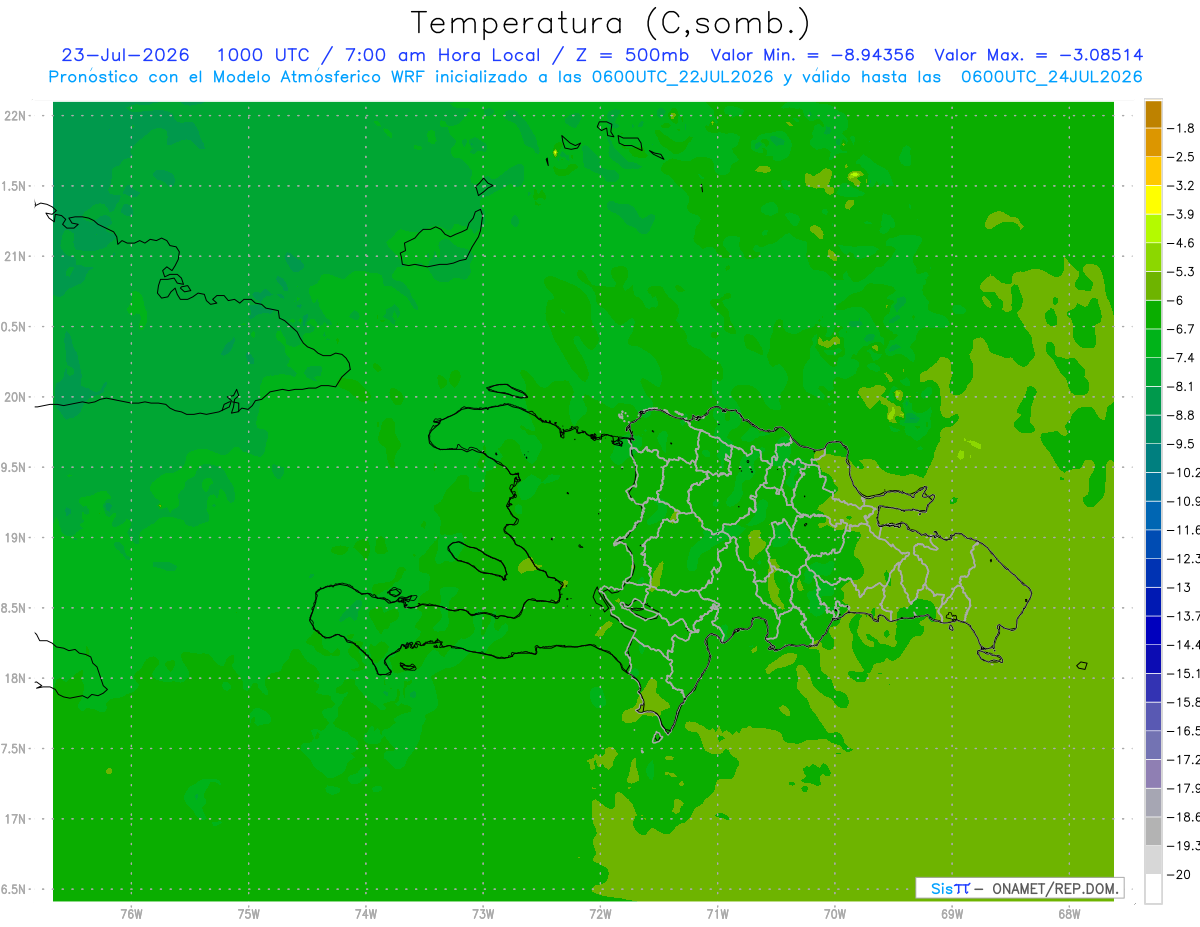Click the '21N' latitude axis label
Screen dimensions: 1200x927
point(15,257)
